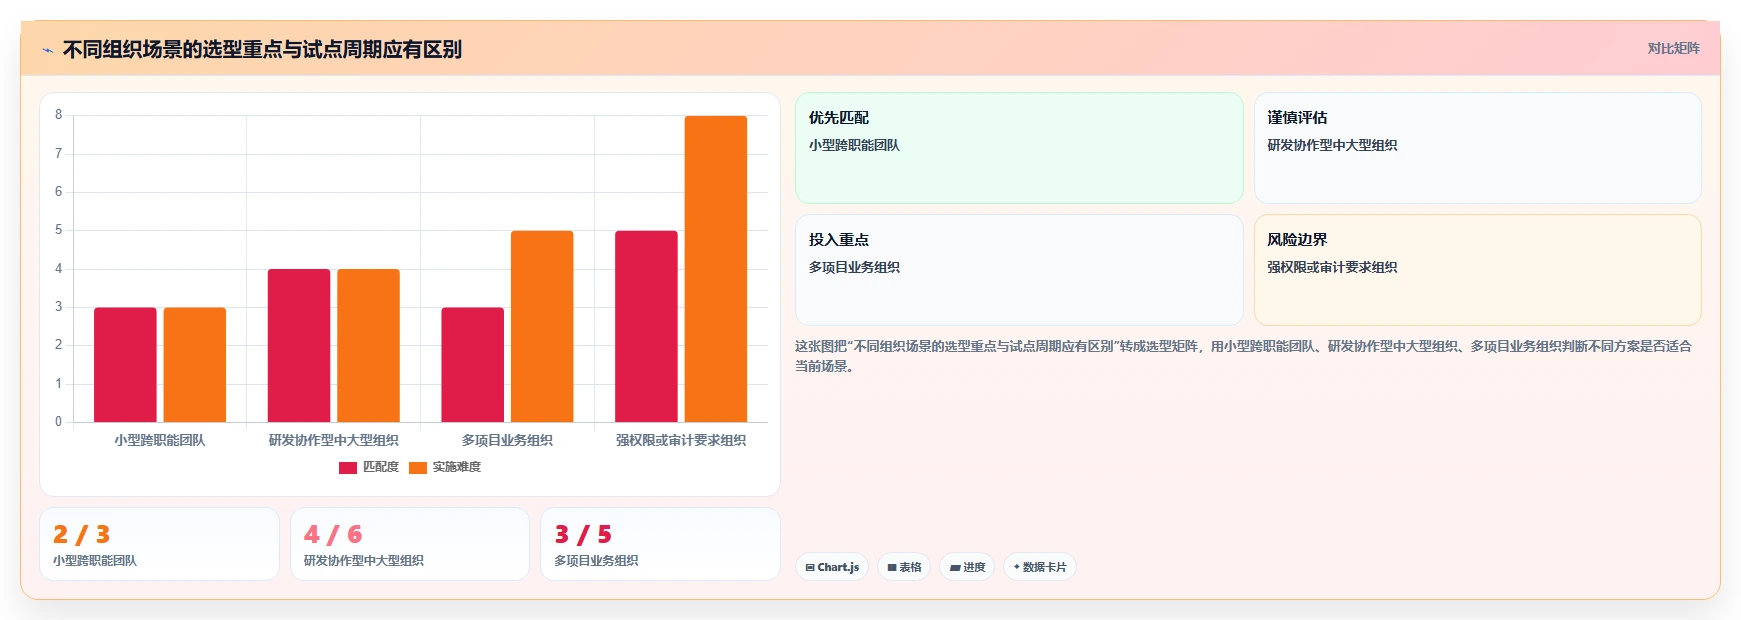The height and width of the screenshot is (620, 1741).
Task: Click the red bar for 强权限或审计要求组织
Action: 646,326
